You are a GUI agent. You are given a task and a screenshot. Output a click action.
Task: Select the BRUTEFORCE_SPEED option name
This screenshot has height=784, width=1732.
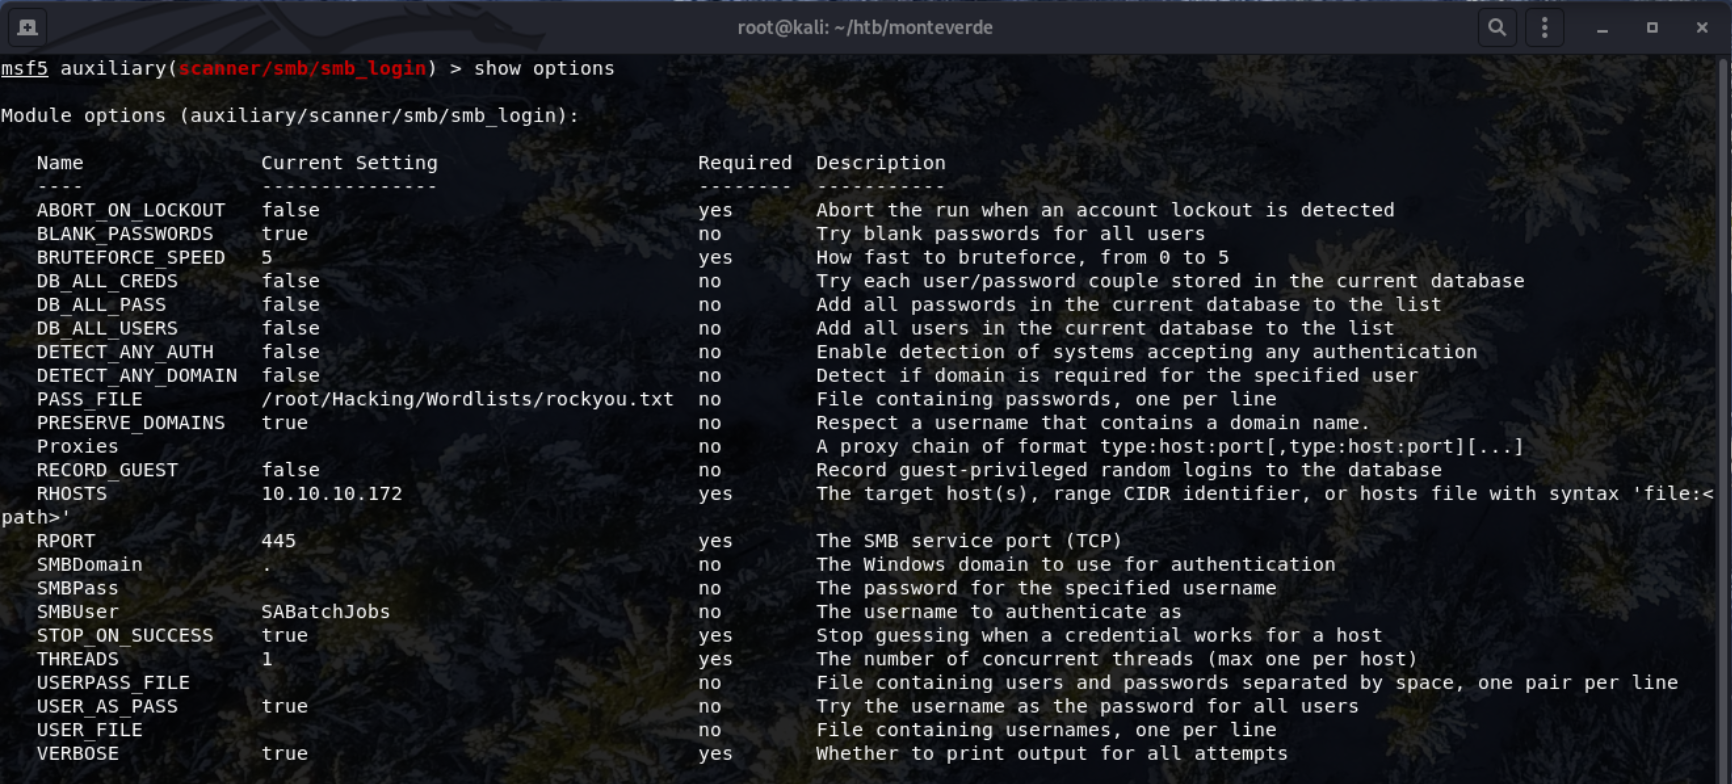pos(131,257)
